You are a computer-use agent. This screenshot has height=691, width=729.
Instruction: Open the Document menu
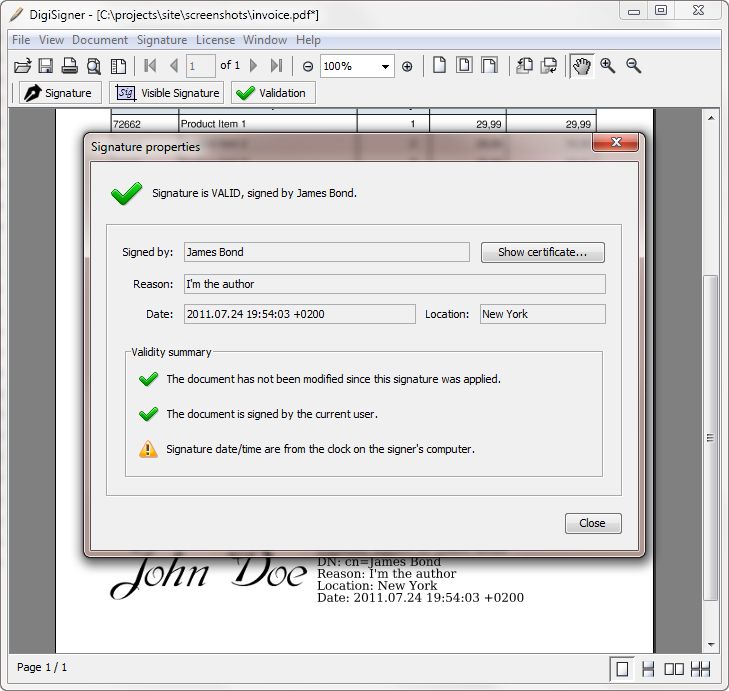(x=99, y=40)
